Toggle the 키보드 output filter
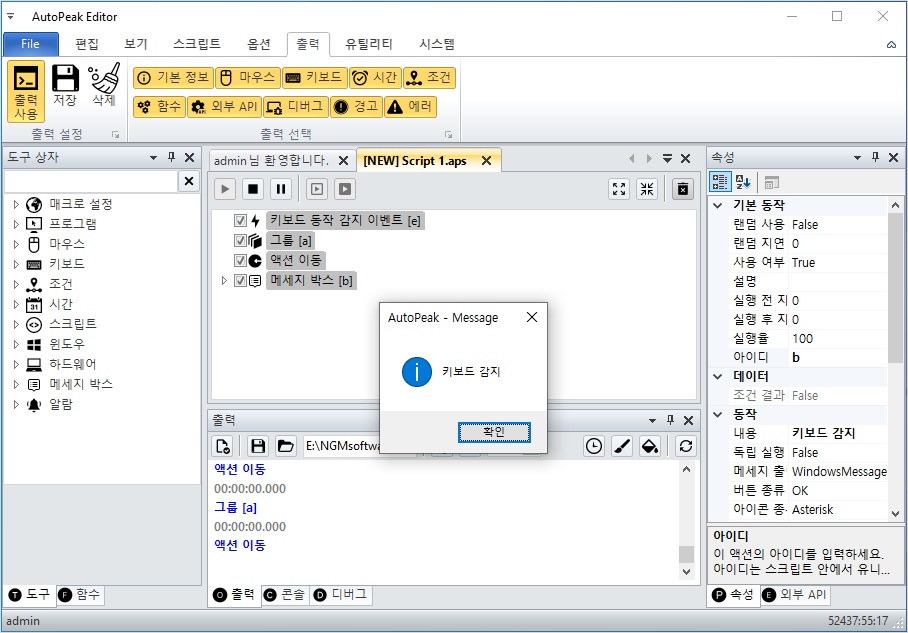Image resolution: width=908 pixels, height=633 pixels. point(315,78)
